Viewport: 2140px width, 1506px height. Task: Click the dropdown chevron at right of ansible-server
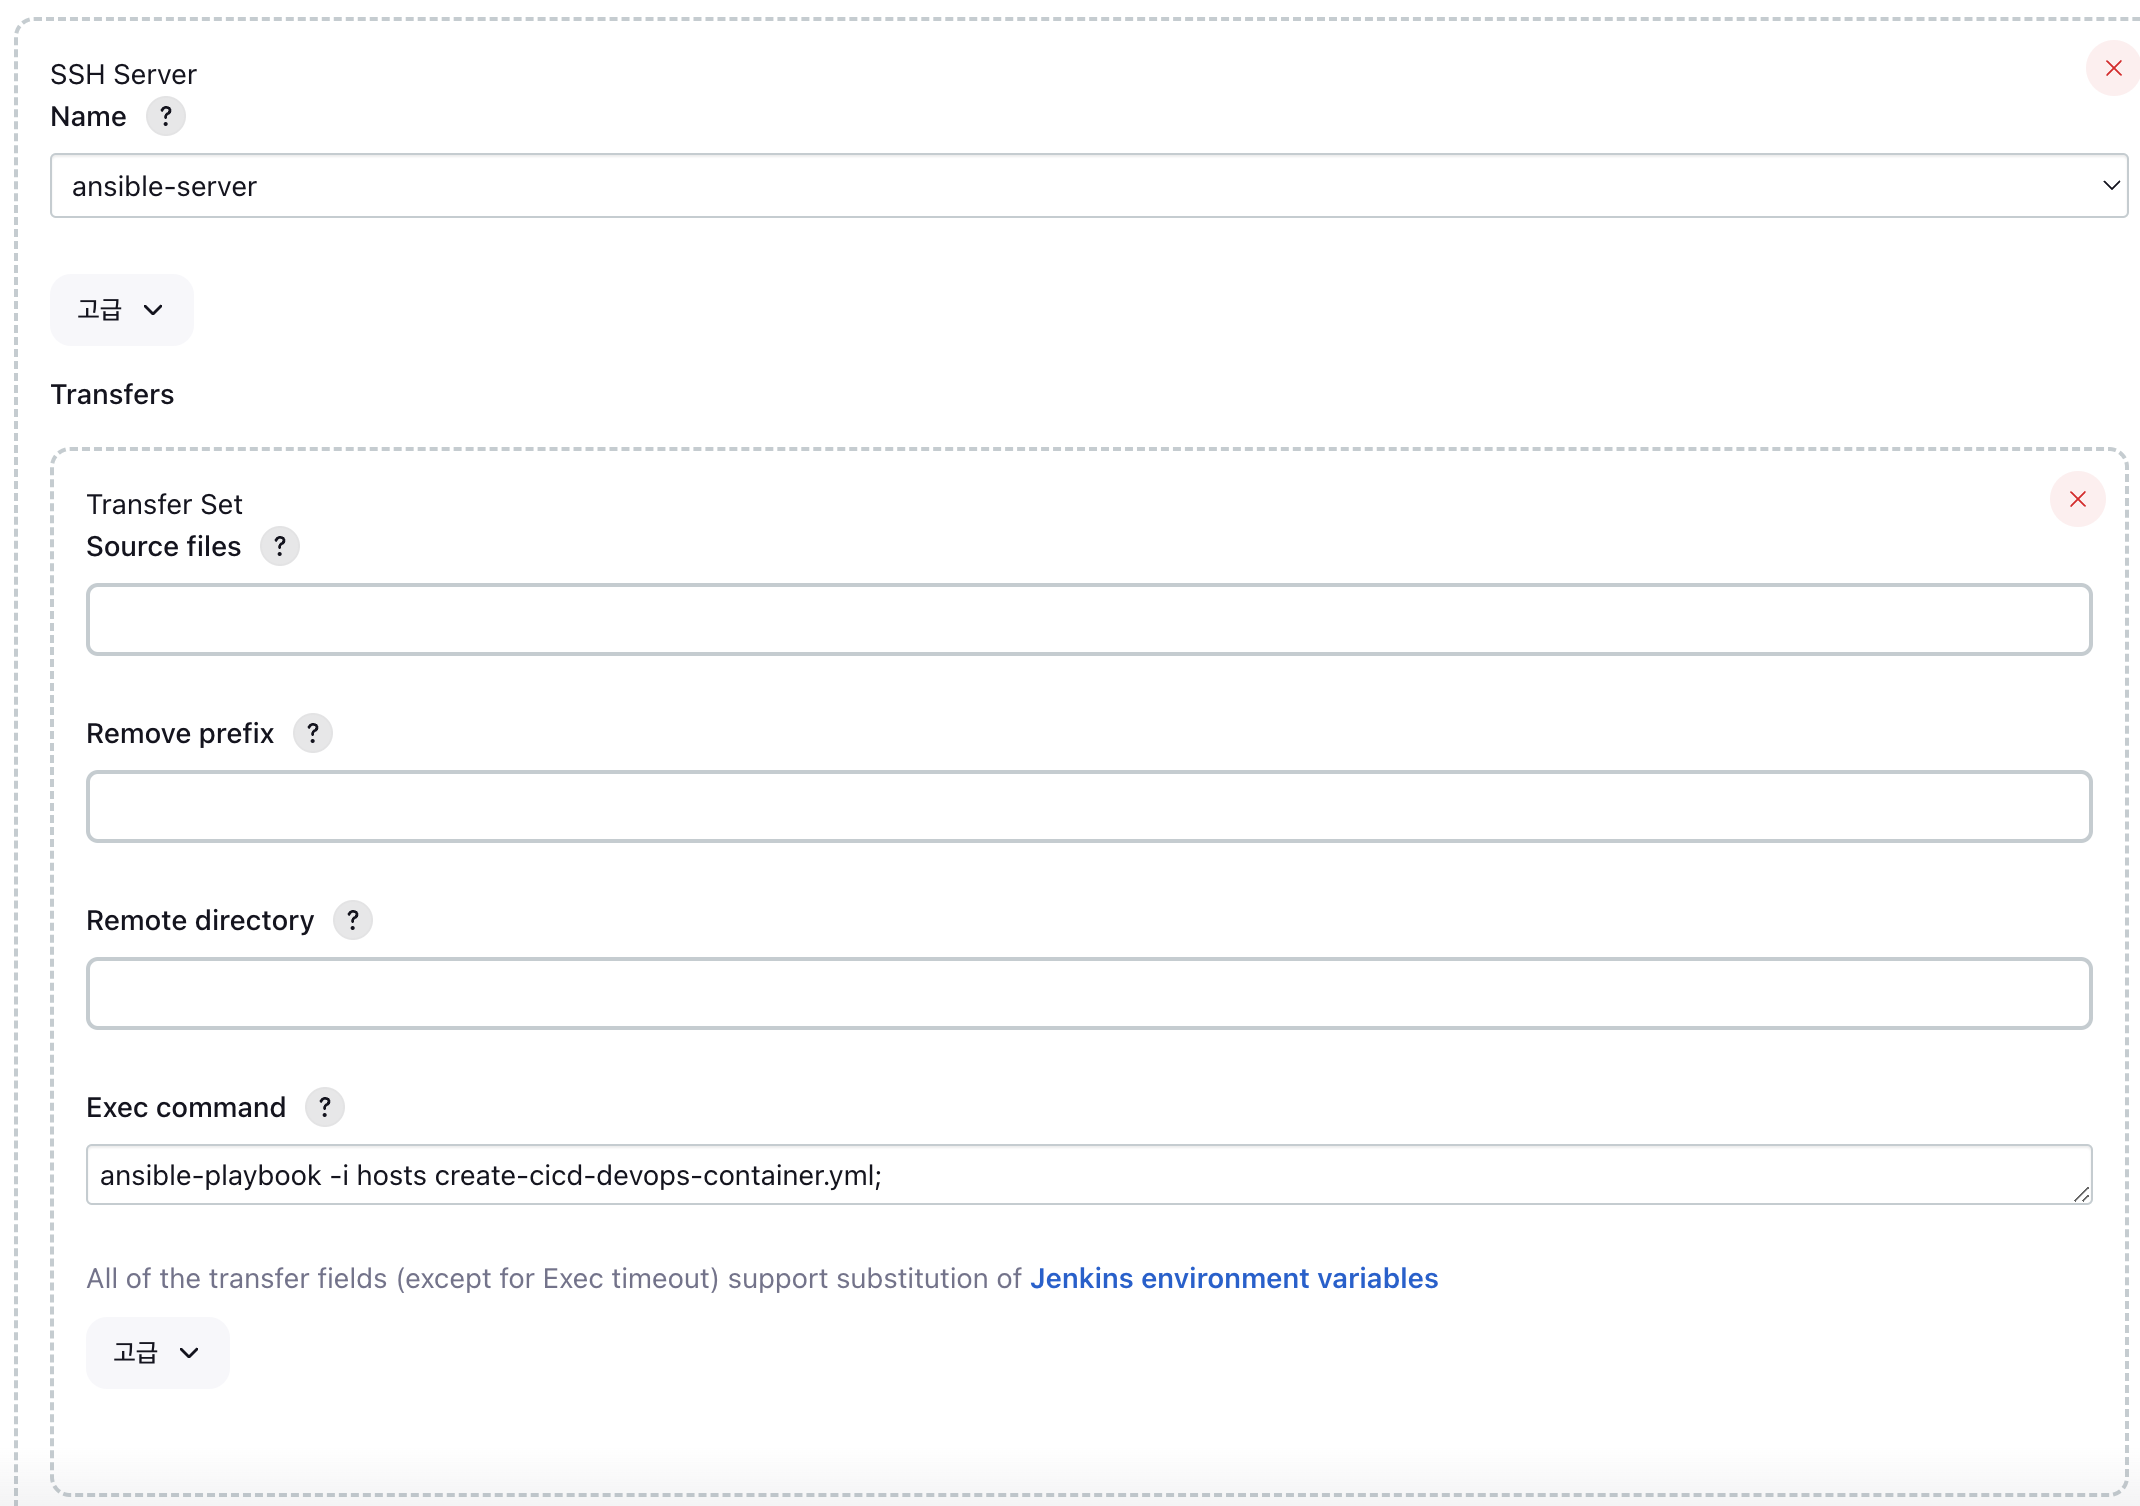pos(2111,186)
